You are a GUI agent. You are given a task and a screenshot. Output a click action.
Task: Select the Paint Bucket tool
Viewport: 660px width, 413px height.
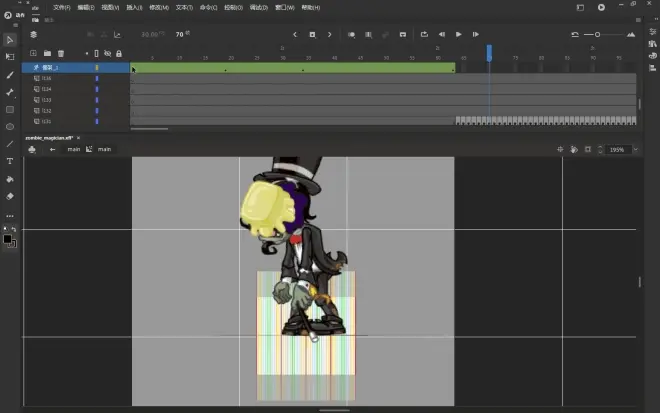(x=10, y=179)
